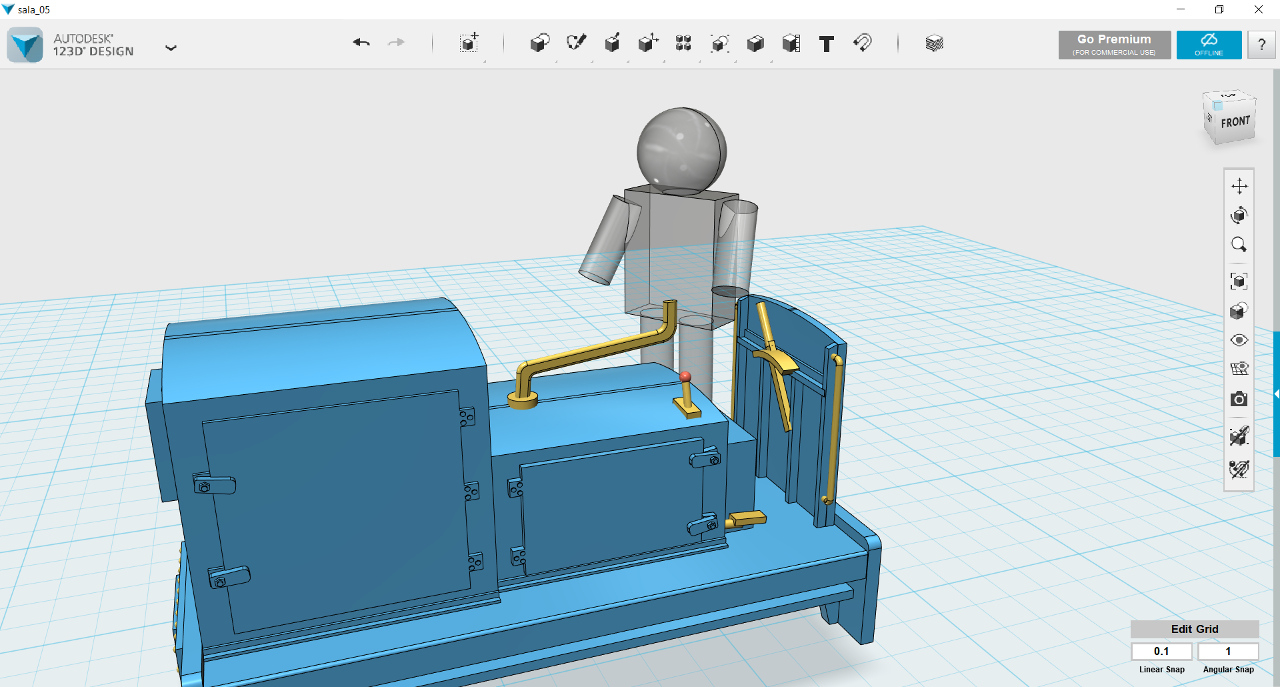This screenshot has width=1280, height=687.
Task: Toggle snapping while moving objects
Action: click(x=1239, y=436)
